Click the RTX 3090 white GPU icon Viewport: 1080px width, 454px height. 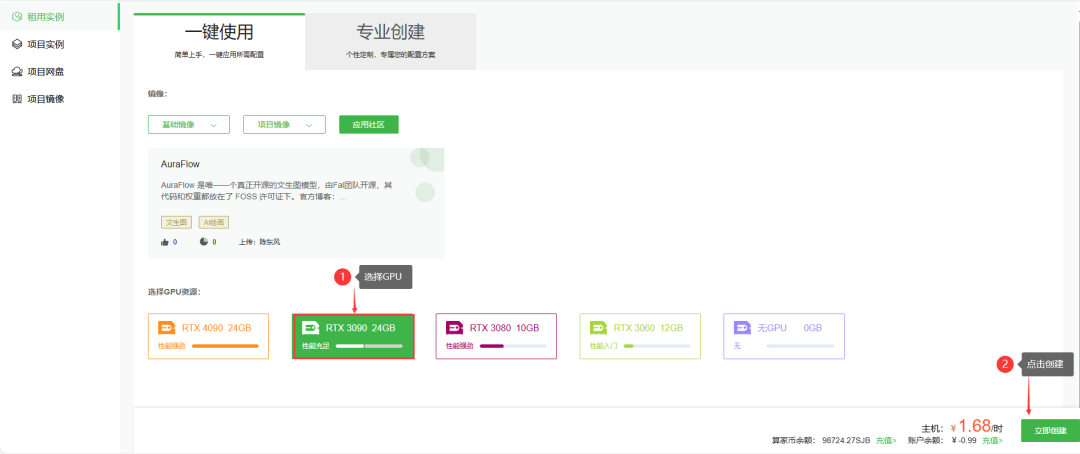(x=311, y=328)
